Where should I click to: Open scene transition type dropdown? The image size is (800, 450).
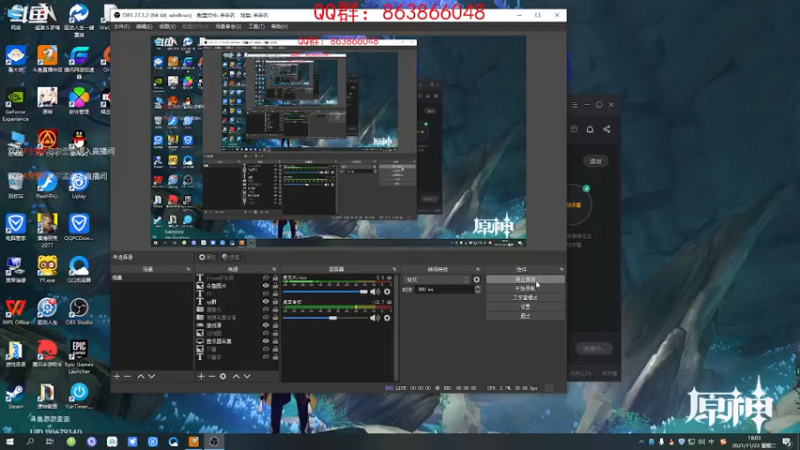point(436,280)
